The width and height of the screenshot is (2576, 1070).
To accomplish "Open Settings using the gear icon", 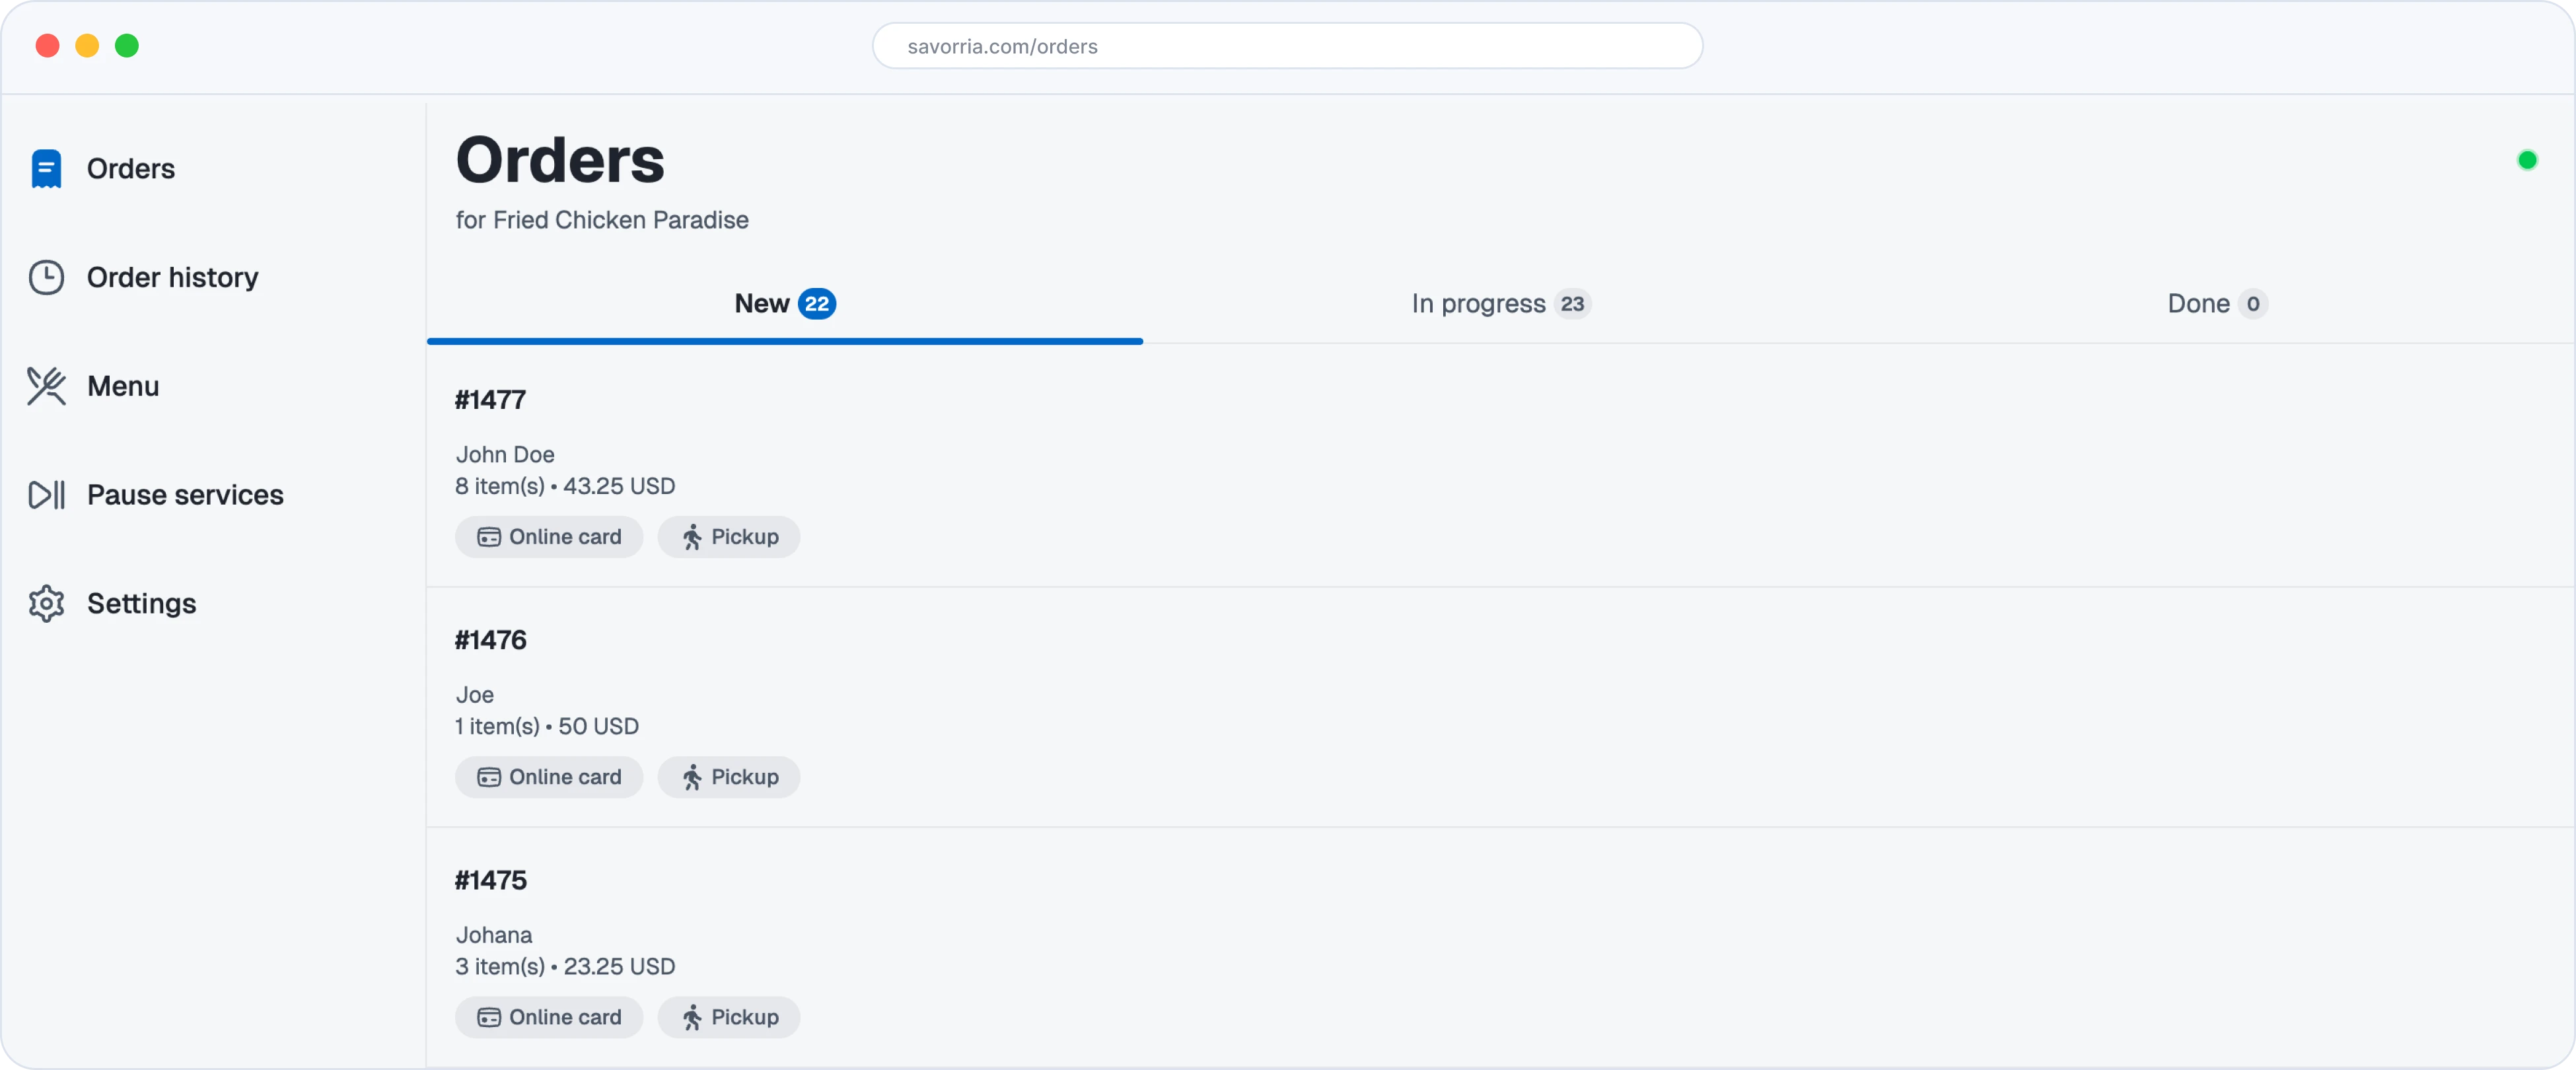I will 46,603.
